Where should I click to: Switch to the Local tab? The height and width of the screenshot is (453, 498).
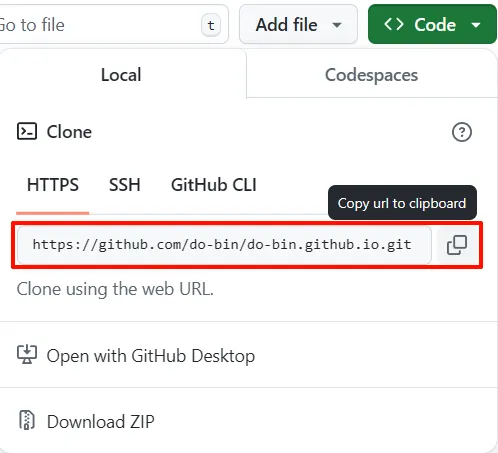click(121, 75)
